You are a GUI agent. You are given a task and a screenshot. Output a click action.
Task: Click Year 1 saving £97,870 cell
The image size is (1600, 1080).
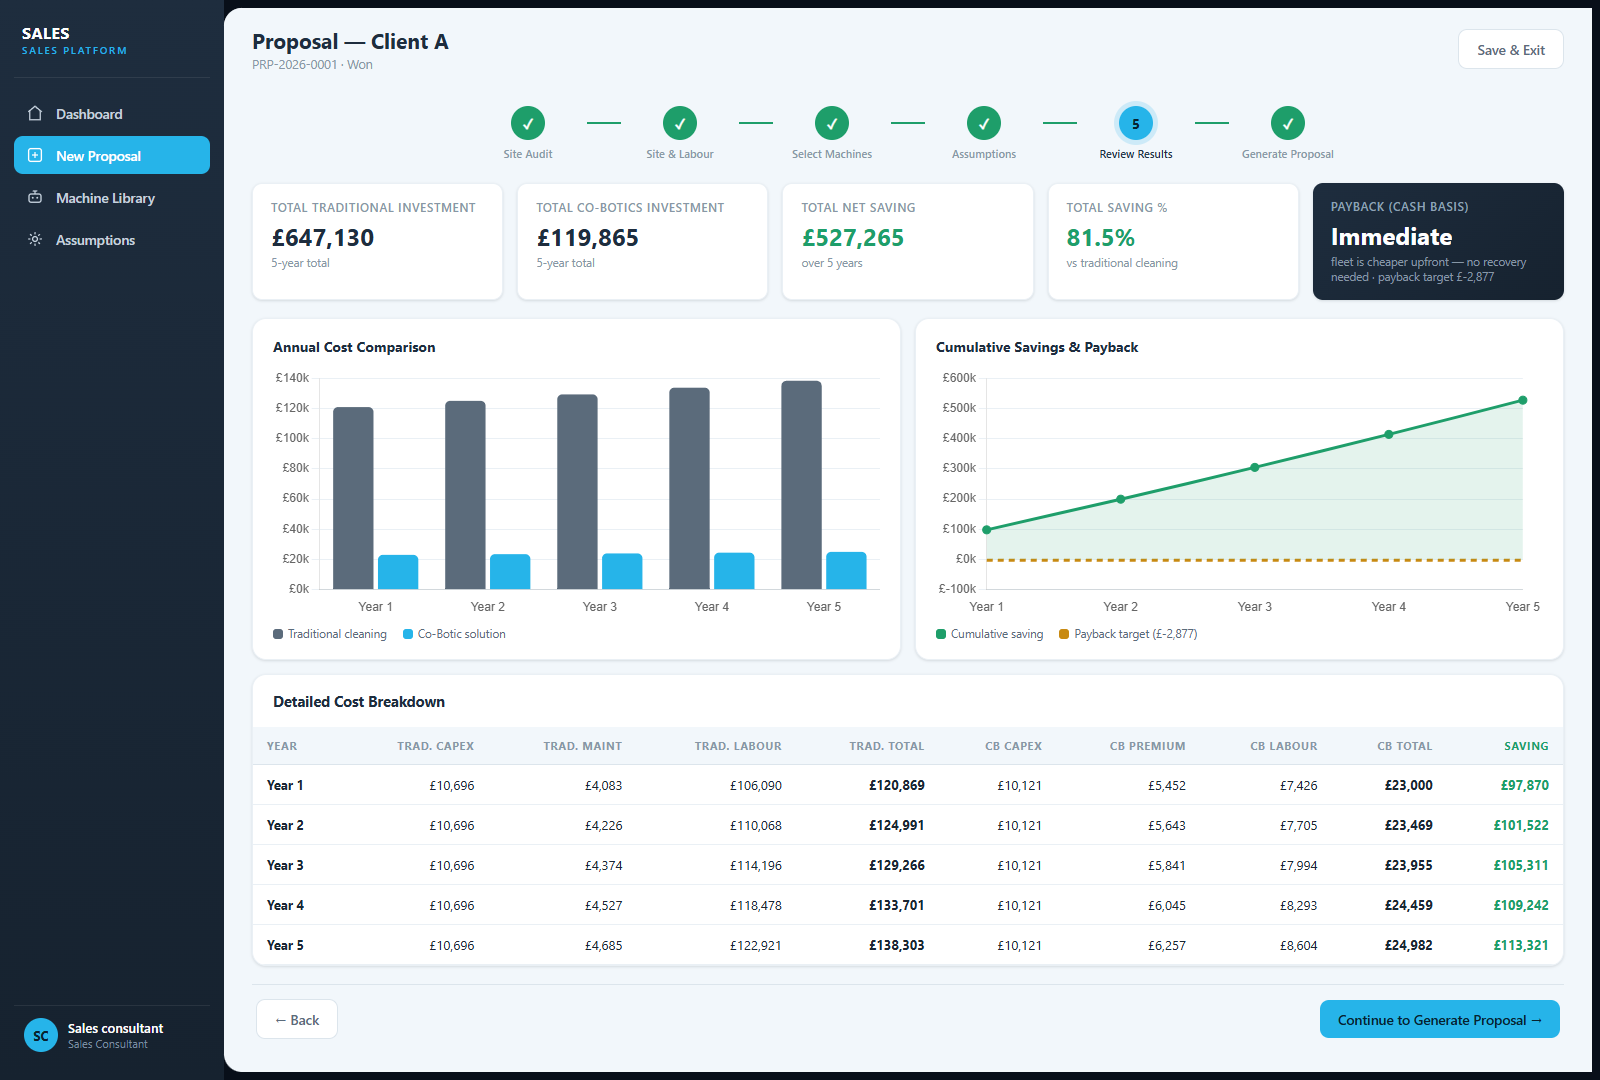[1524, 785]
